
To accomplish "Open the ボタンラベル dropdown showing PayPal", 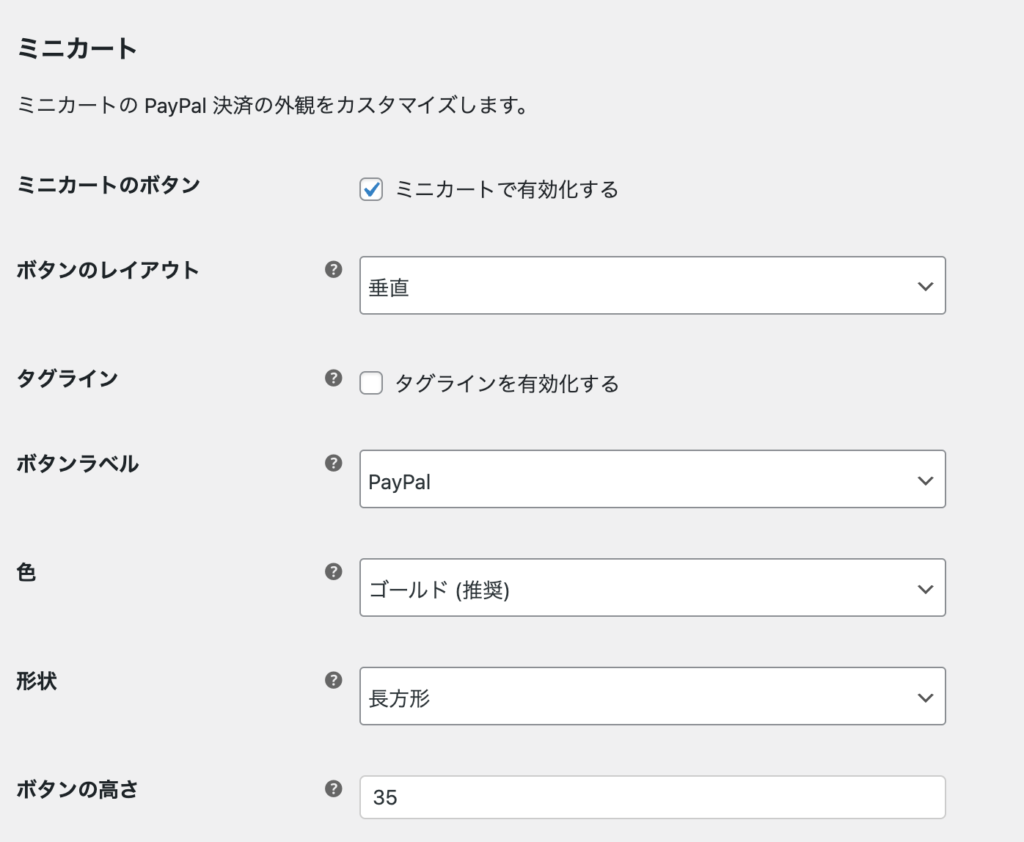I will click(652, 479).
